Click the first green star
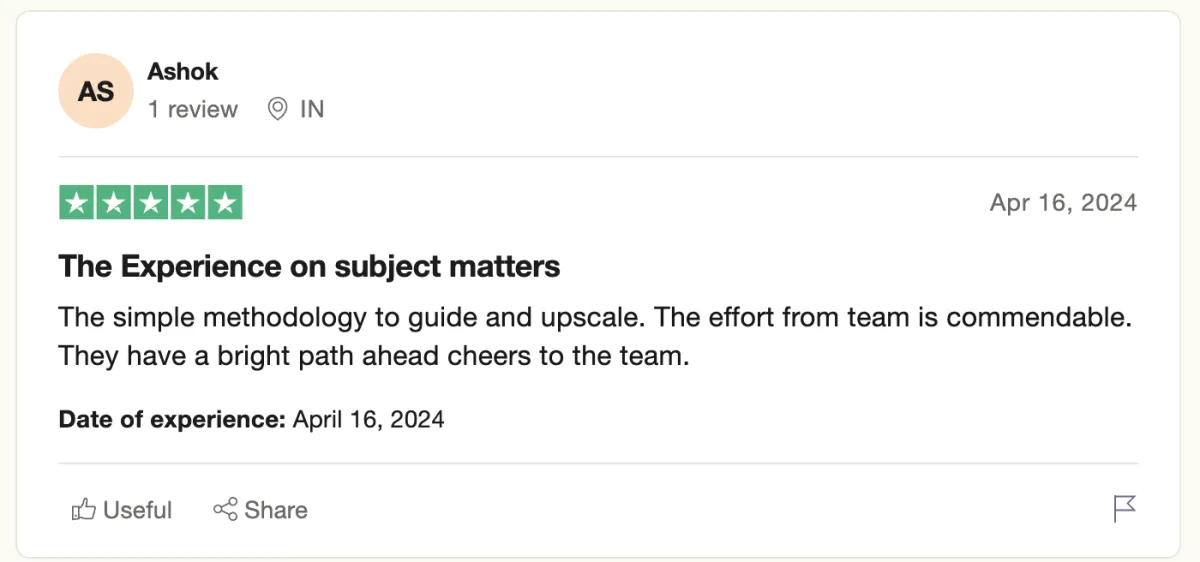The width and height of the screenshot is (1200, 562). tap(77, 203)
